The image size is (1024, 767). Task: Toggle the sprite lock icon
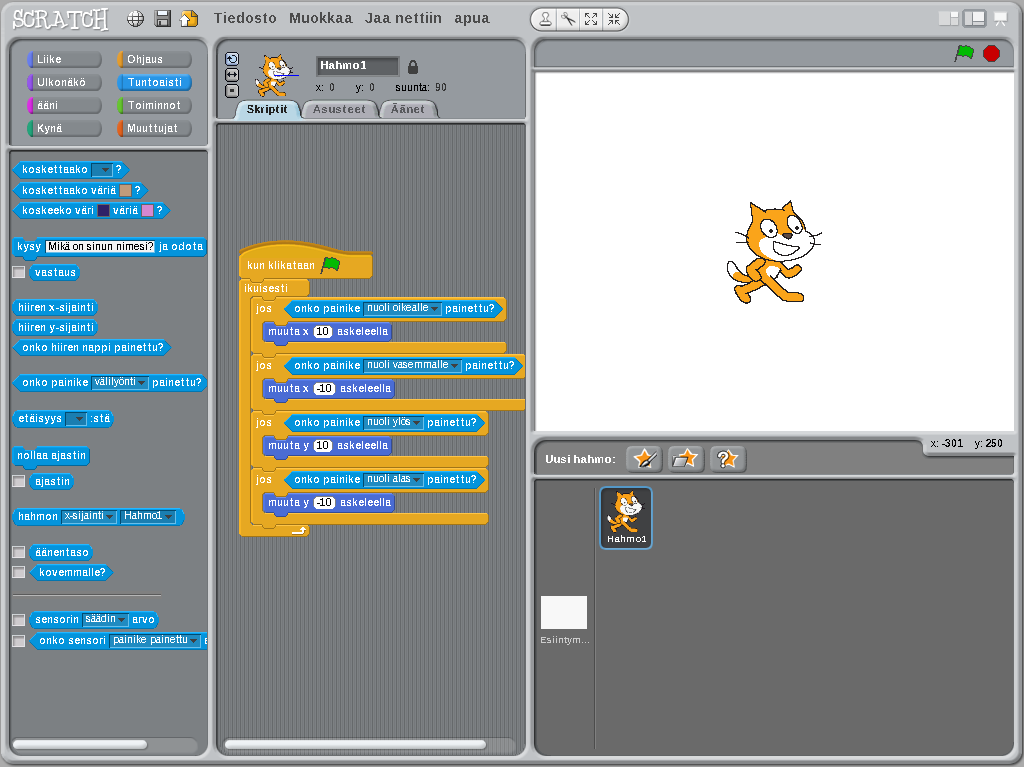coord(413,67)
